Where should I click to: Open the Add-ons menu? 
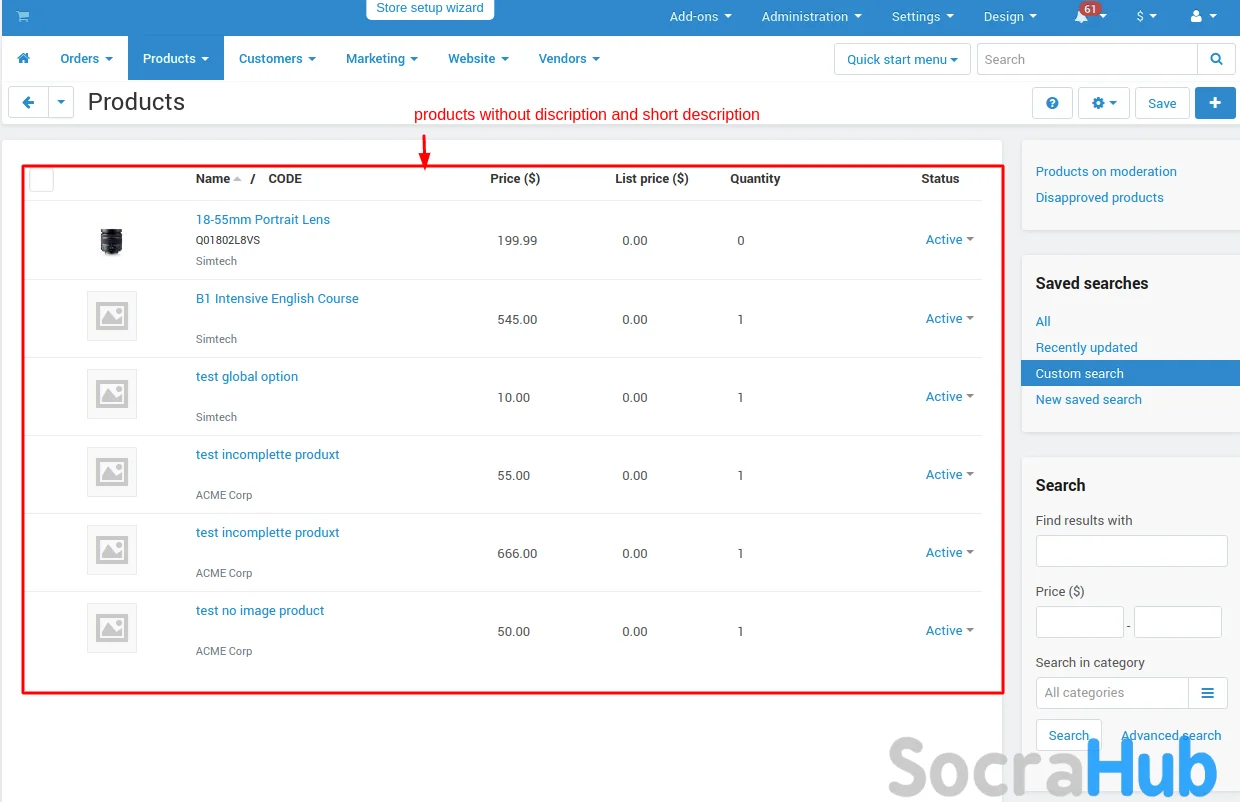tap(700, 17)
